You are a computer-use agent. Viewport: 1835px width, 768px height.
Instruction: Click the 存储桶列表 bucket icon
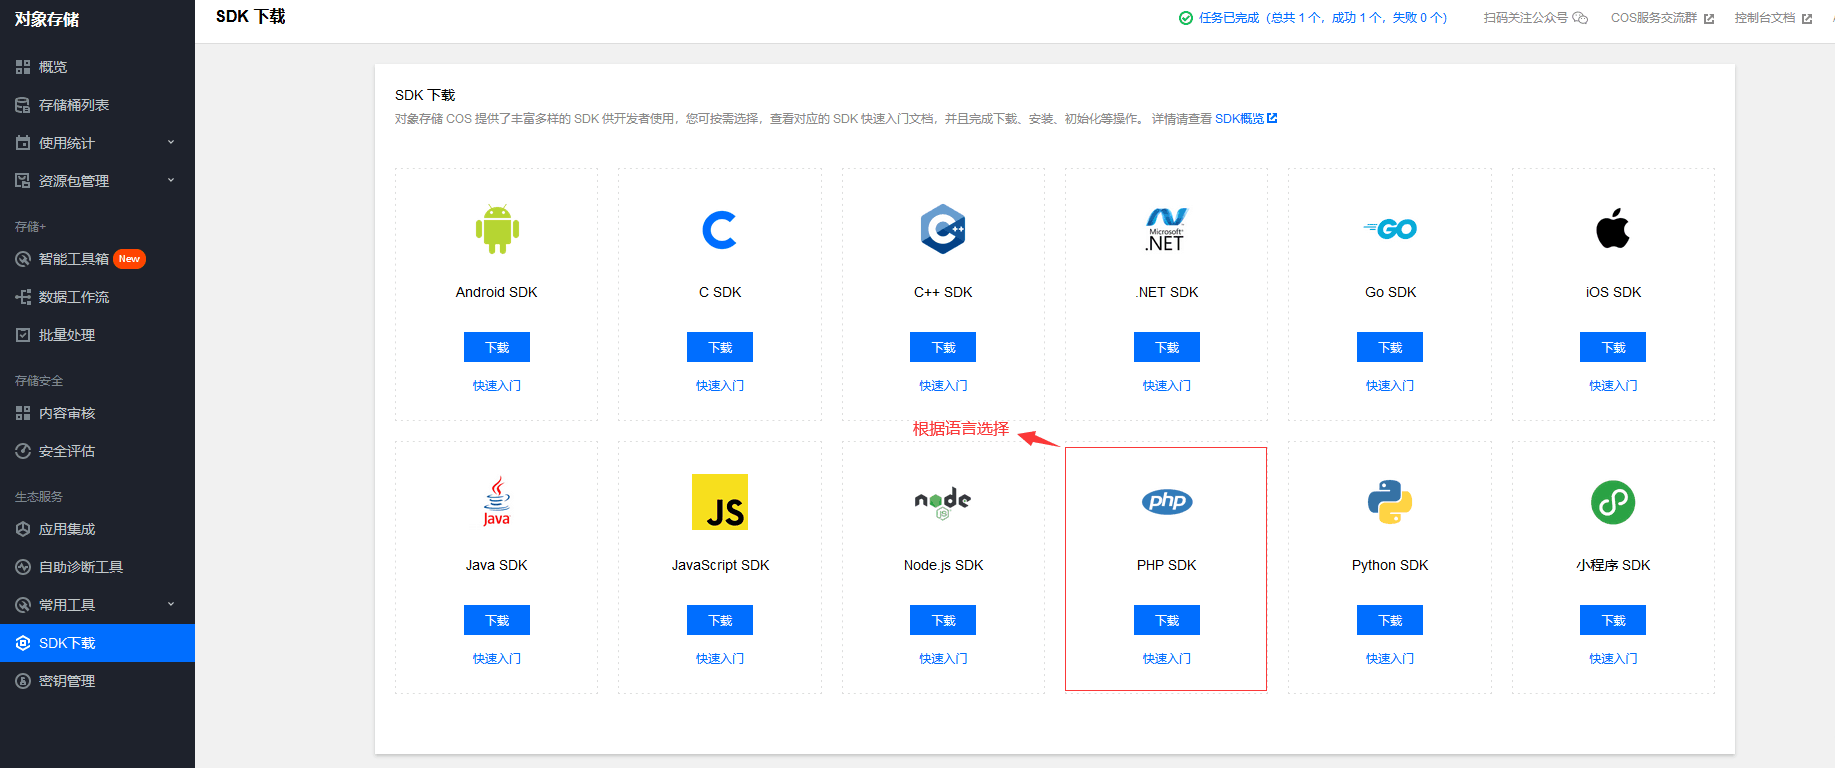pyautogui.click(x=23, y=105)
